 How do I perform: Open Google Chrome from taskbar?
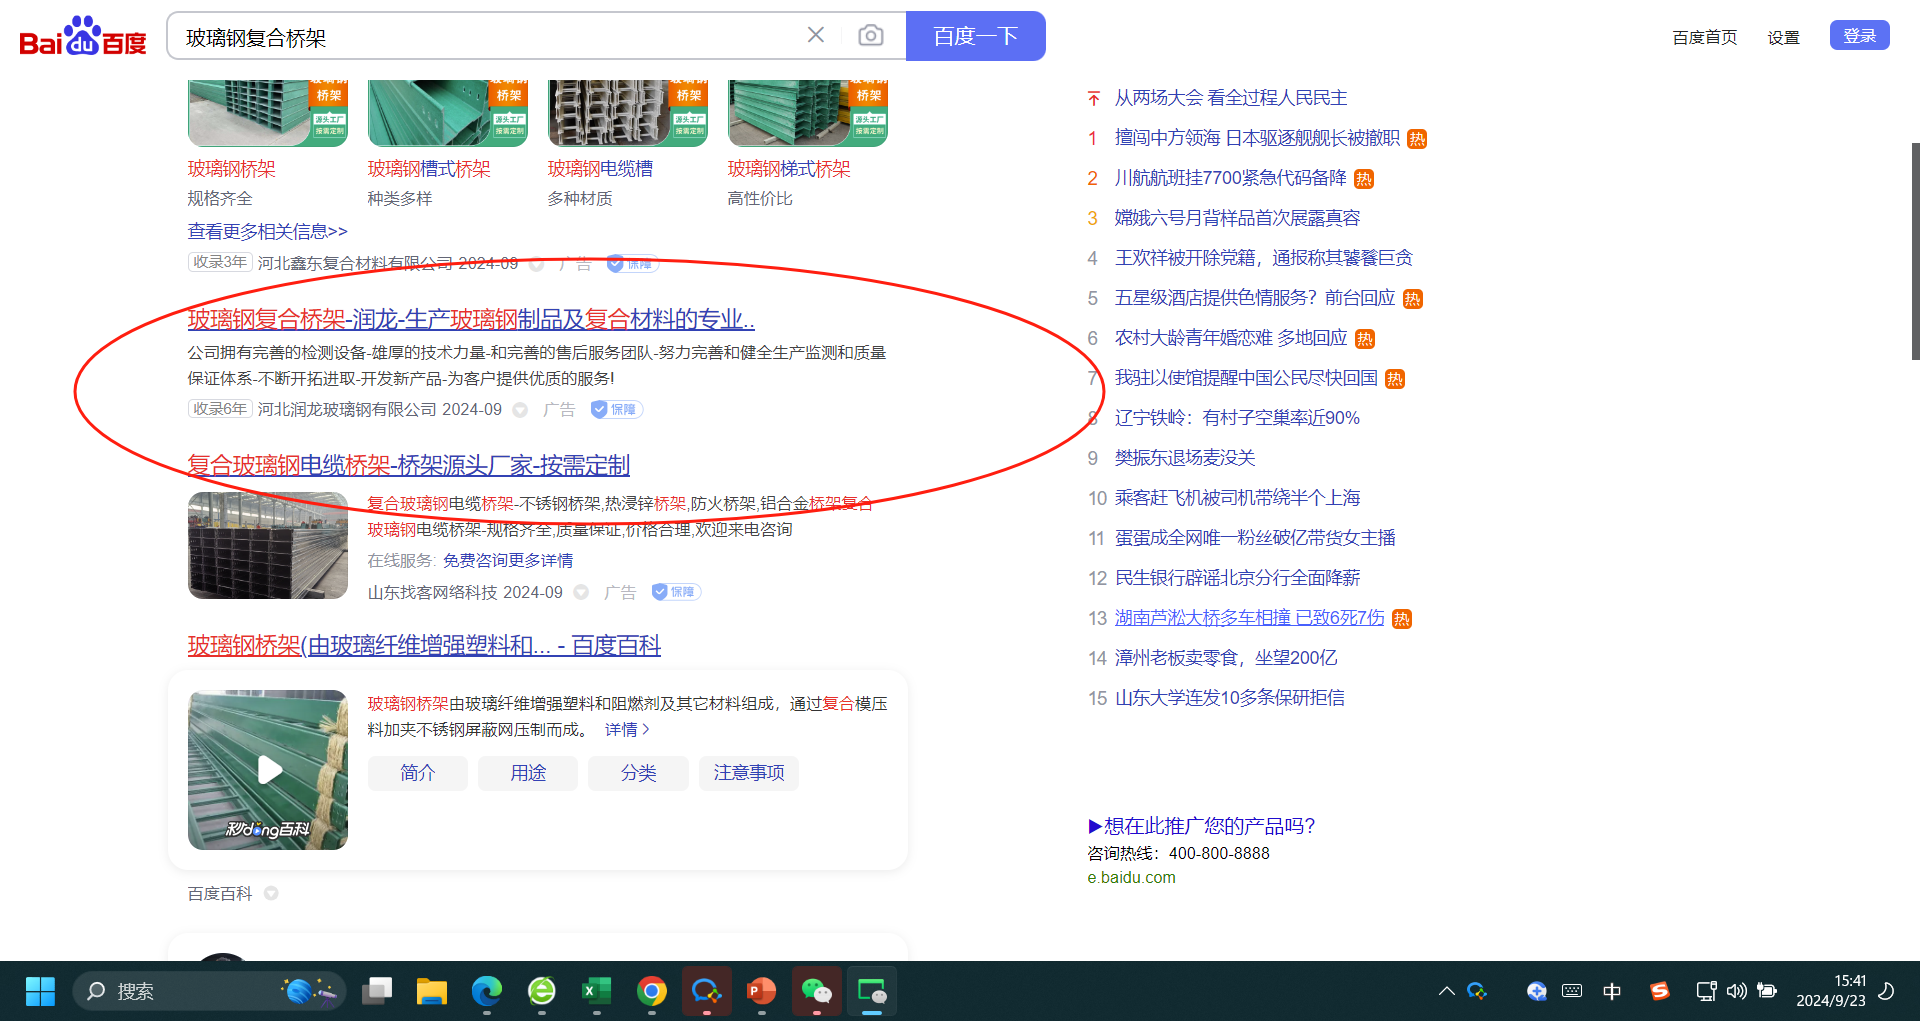coord(652,991)
